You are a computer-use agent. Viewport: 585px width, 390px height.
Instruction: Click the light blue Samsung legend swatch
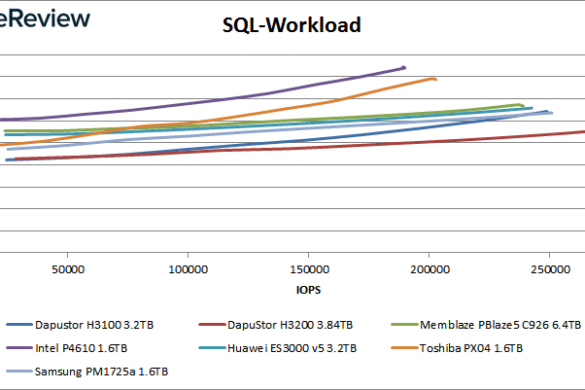(x=19, y=372)
